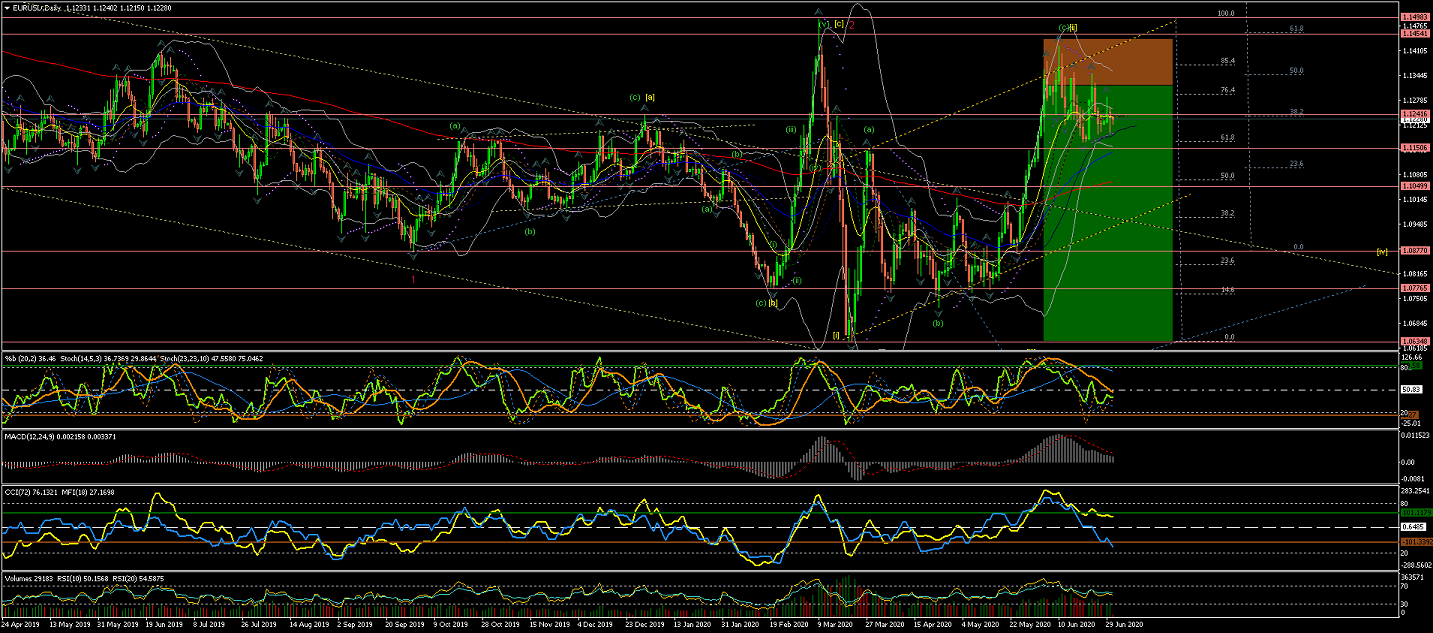Viewport: 1433px width, 633px height.
Task: Select the green 101.1179 CCI level tag
Action: click(1414, 513)
